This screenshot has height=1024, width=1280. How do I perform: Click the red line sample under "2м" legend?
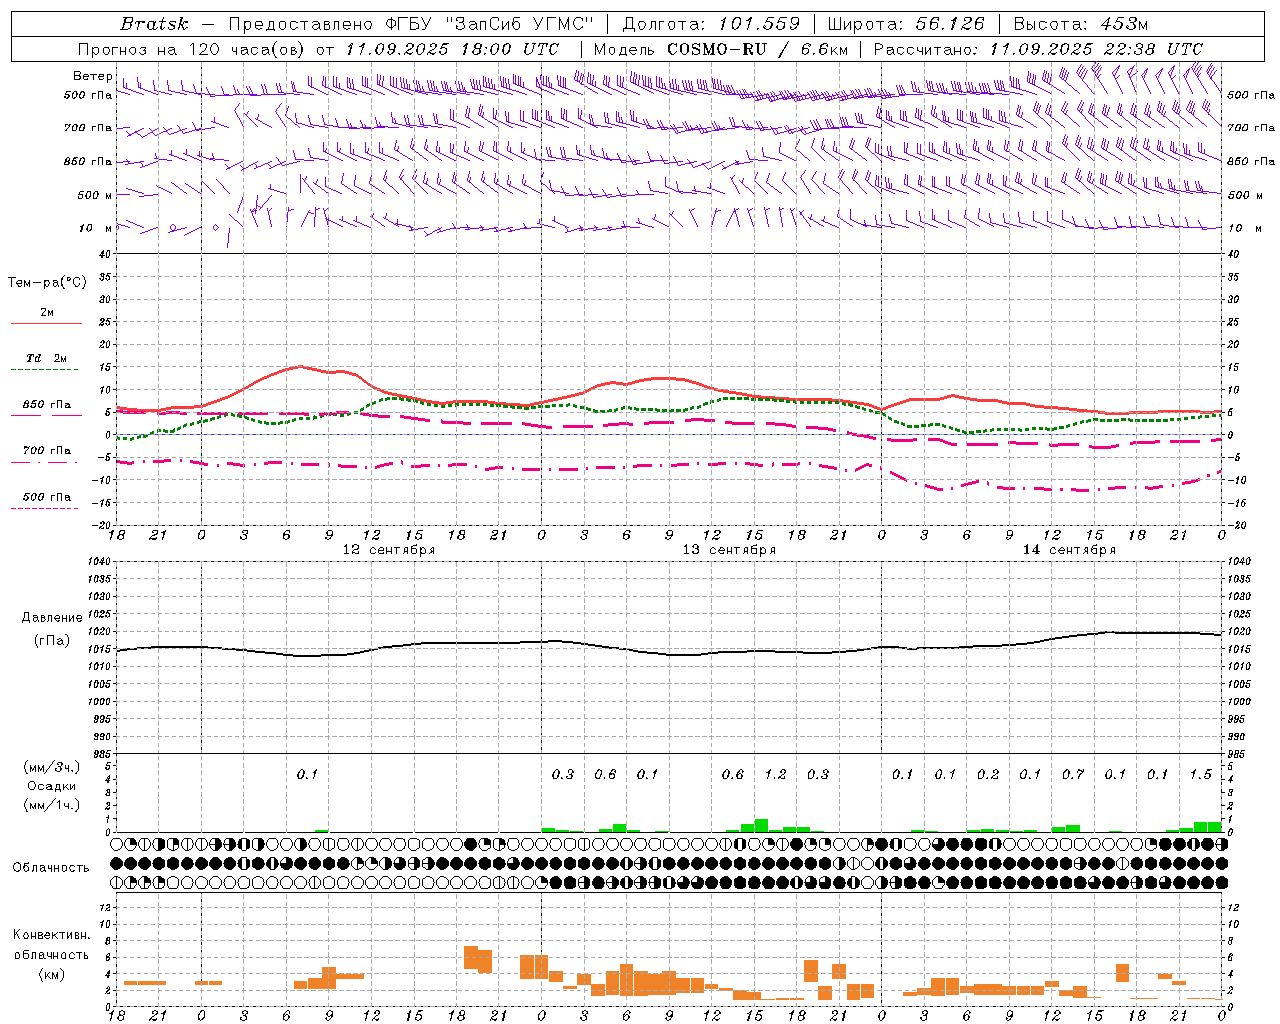pos(46,324)
